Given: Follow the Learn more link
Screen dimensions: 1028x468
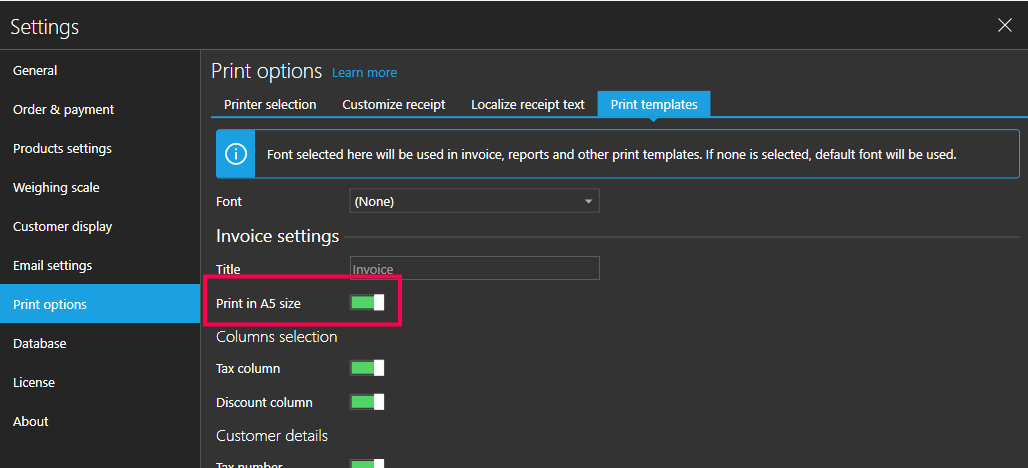Looking at the screenshot, I should click(364, 73).
